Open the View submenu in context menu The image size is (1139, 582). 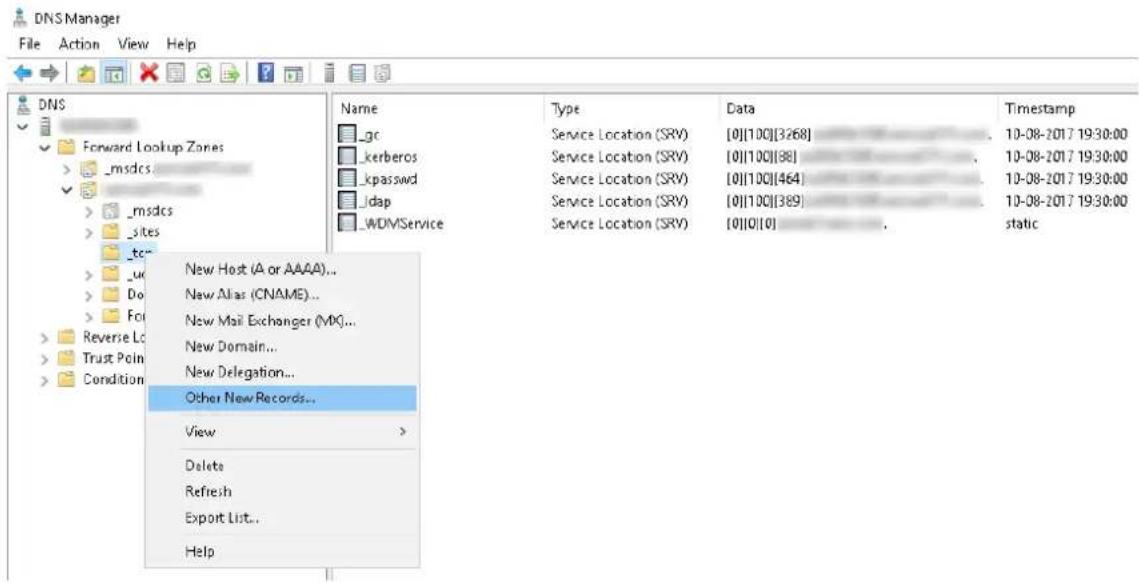282,432
